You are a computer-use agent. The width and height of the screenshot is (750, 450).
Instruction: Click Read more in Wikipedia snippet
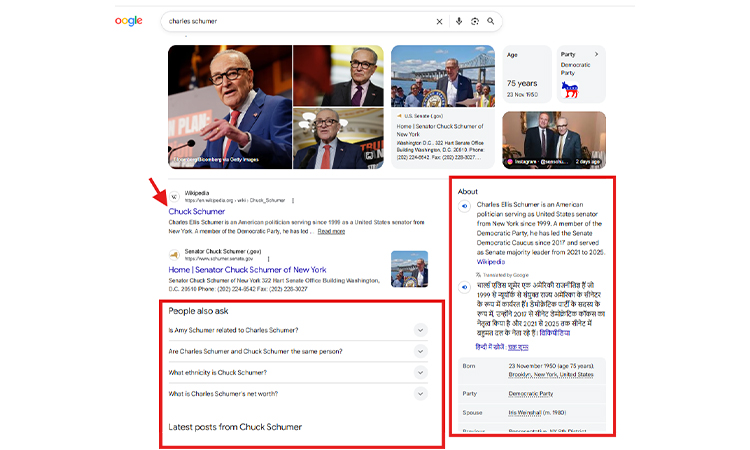pos(331,231)
